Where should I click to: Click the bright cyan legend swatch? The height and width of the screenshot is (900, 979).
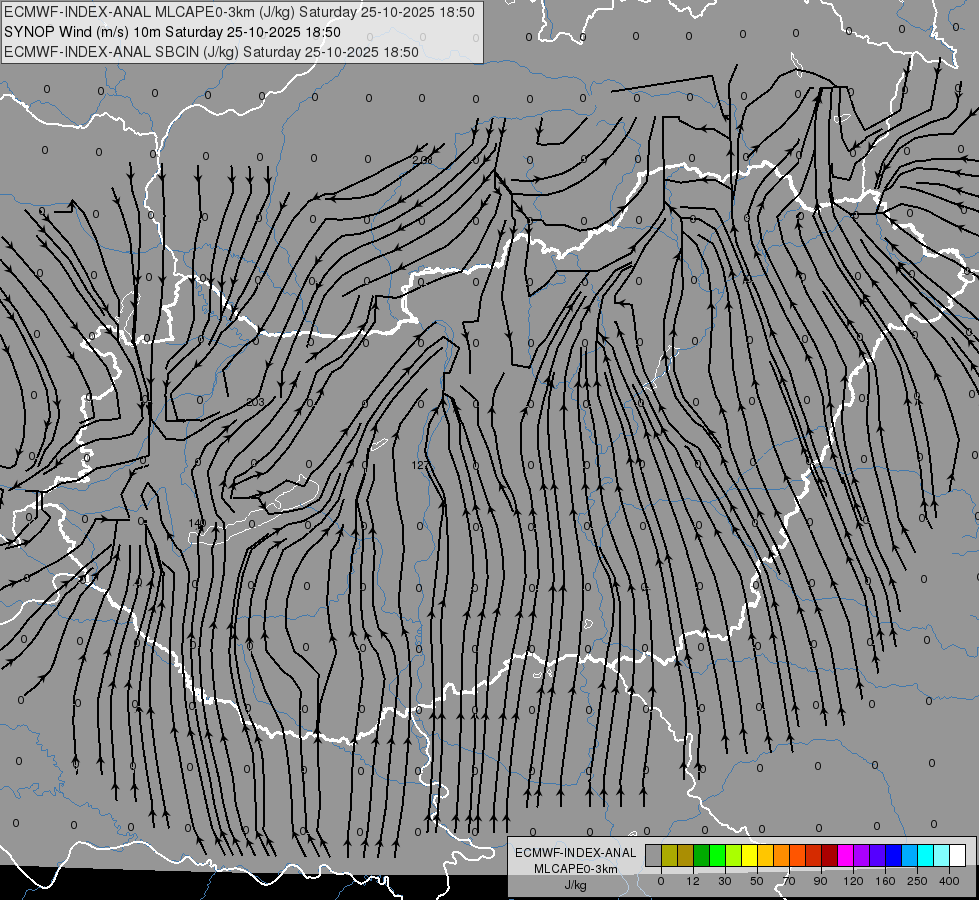[x=925, y=855]
